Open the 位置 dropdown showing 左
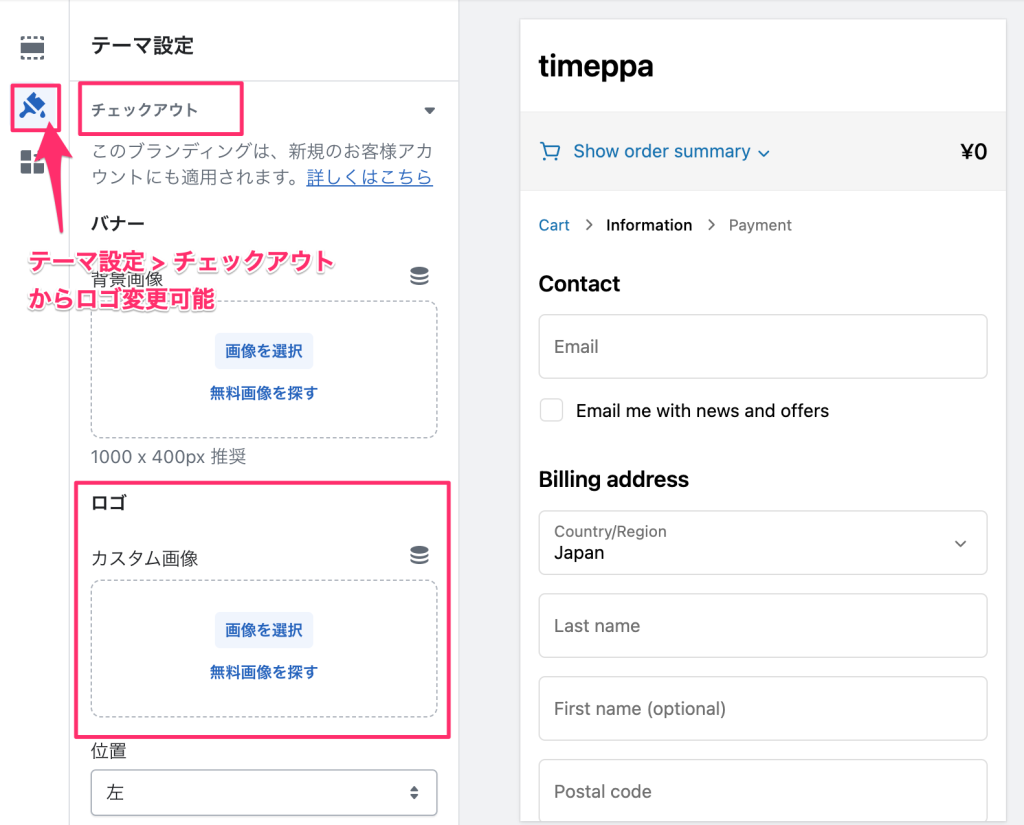Screen dimensions: 1024x825 tap(263, 792)
